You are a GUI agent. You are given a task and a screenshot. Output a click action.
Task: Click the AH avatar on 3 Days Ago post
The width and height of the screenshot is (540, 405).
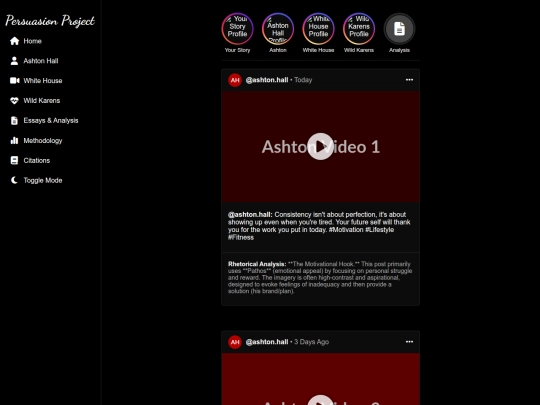click(235, 342)
